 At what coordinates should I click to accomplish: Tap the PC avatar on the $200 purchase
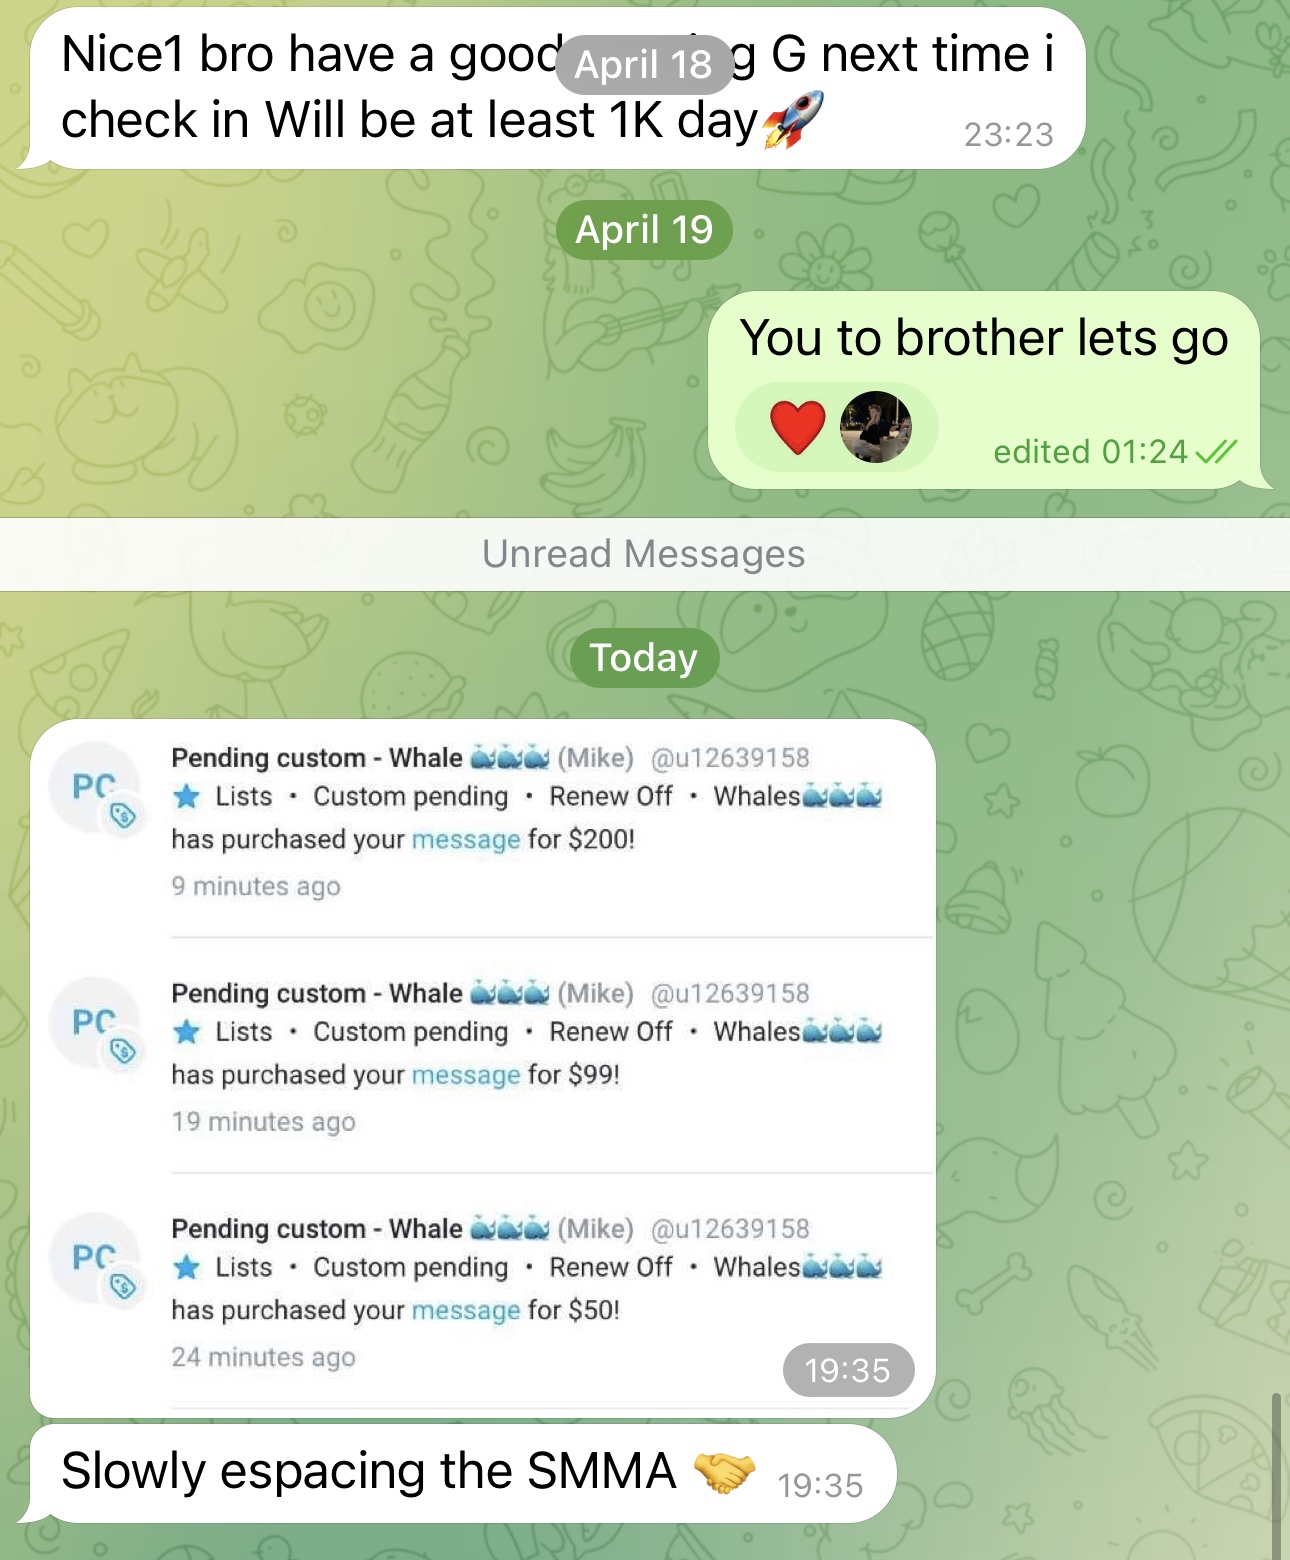pyautogui.click(x=96, y=789)
